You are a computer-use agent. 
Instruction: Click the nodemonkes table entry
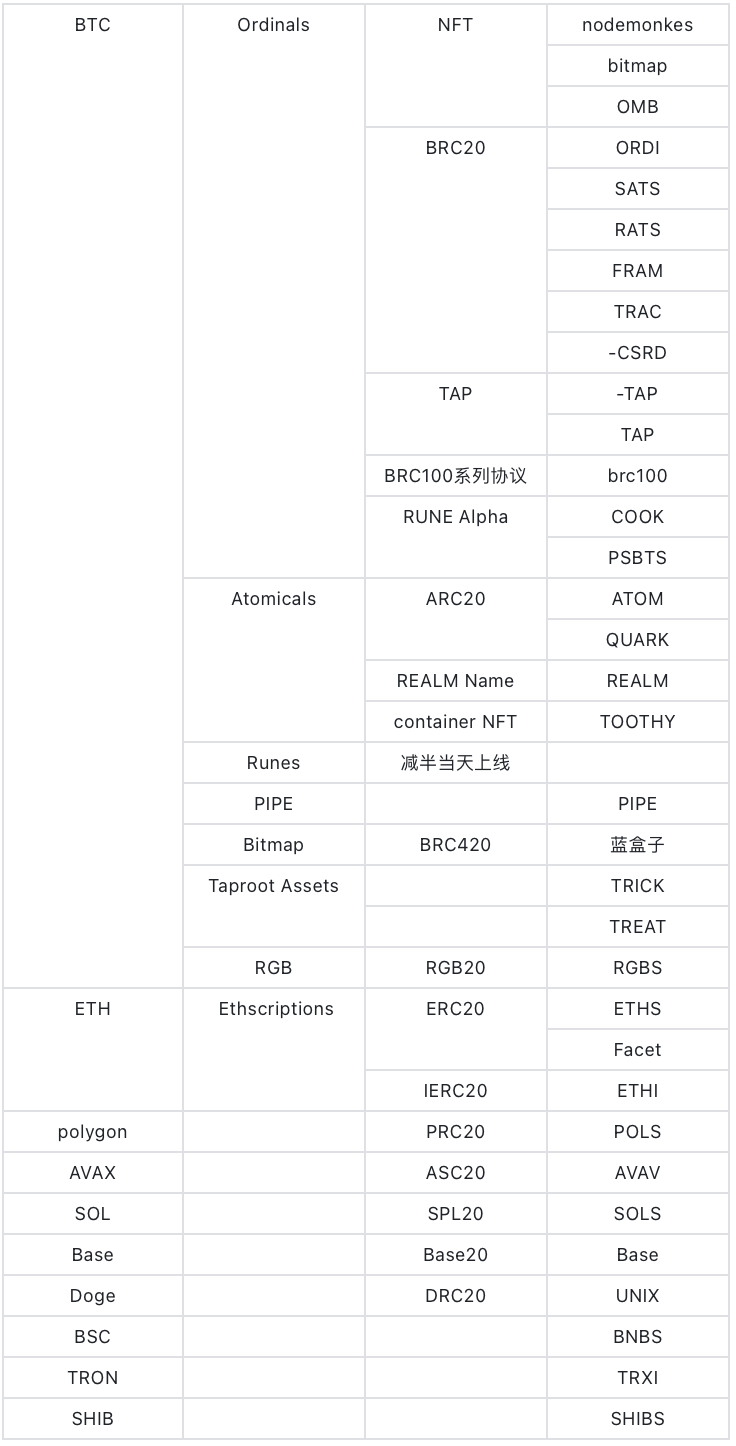coord(637,25)
